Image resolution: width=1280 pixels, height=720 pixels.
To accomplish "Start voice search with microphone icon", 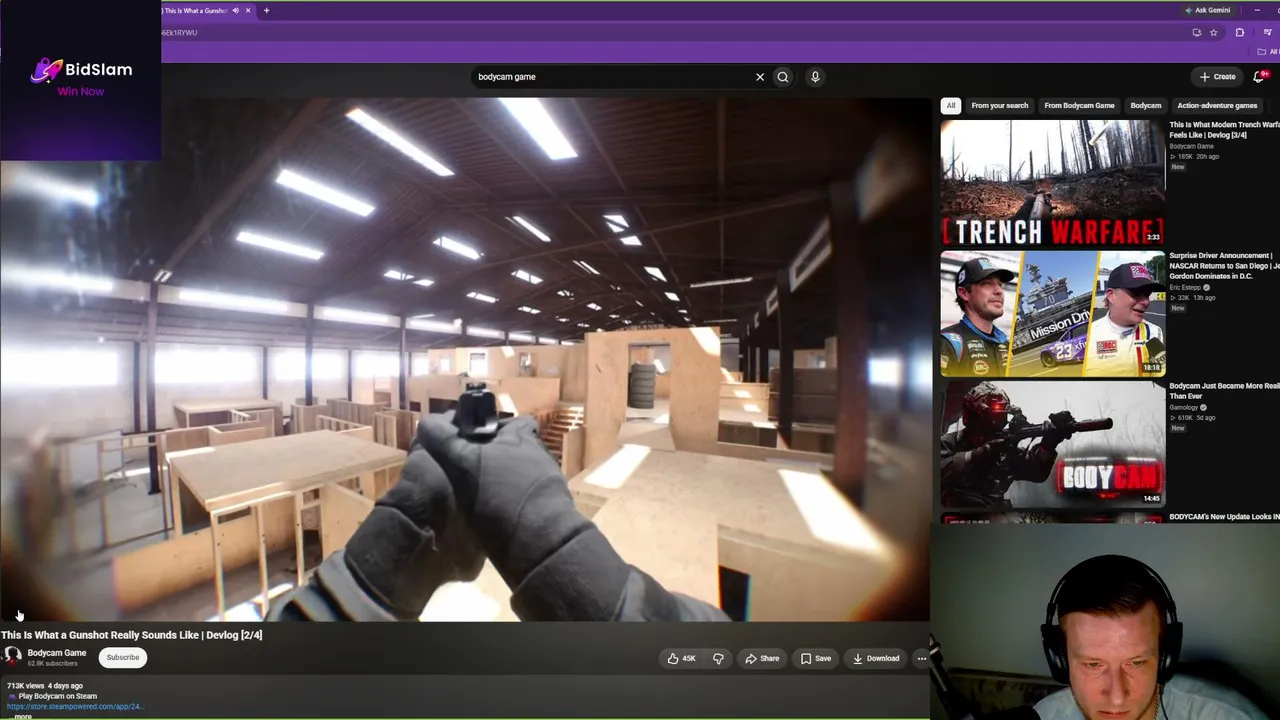I will [x=815, y=77].
